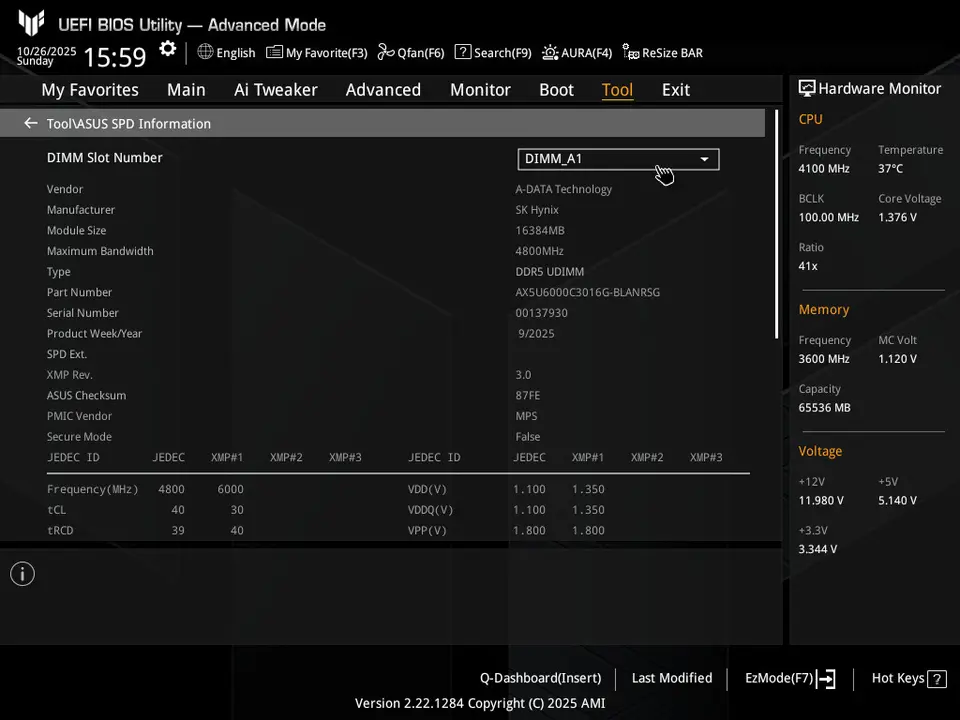Open the English language selector
The height and width of the screenshot is (720, 960).
[226, 53]
